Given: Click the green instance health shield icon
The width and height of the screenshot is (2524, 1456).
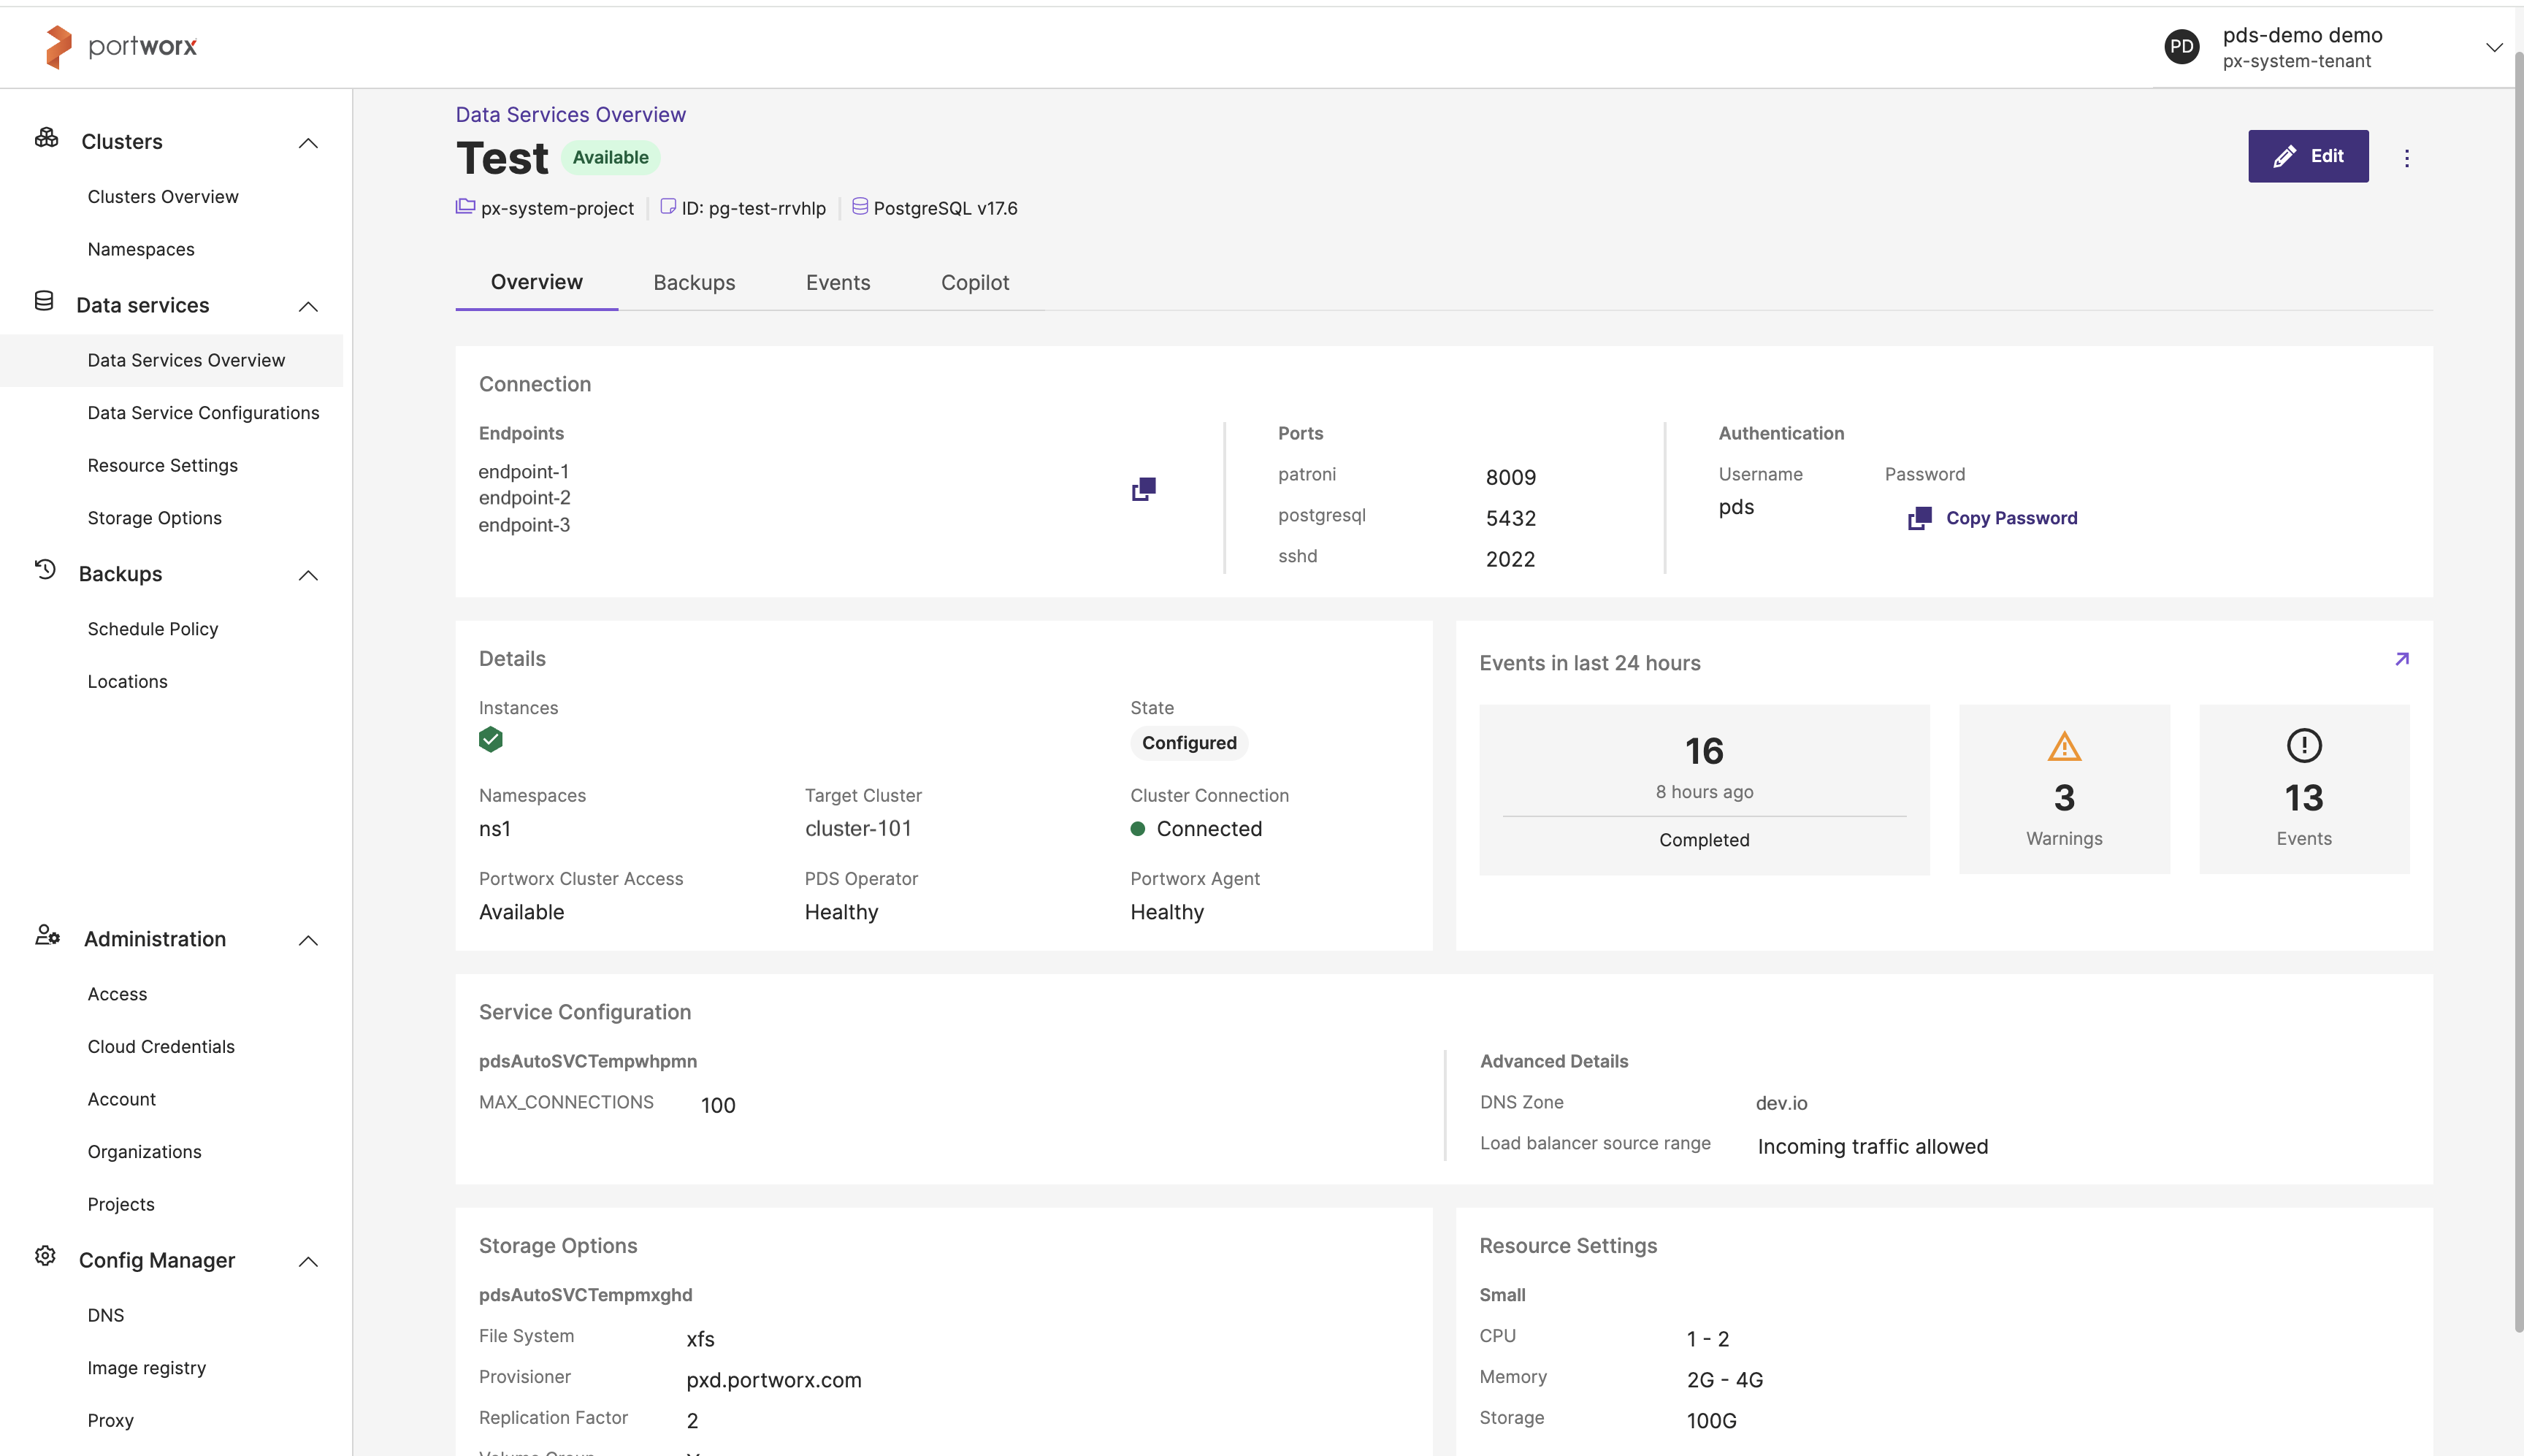Looking at the screenshot, I should pyautogui.click(x=490, y=740).
